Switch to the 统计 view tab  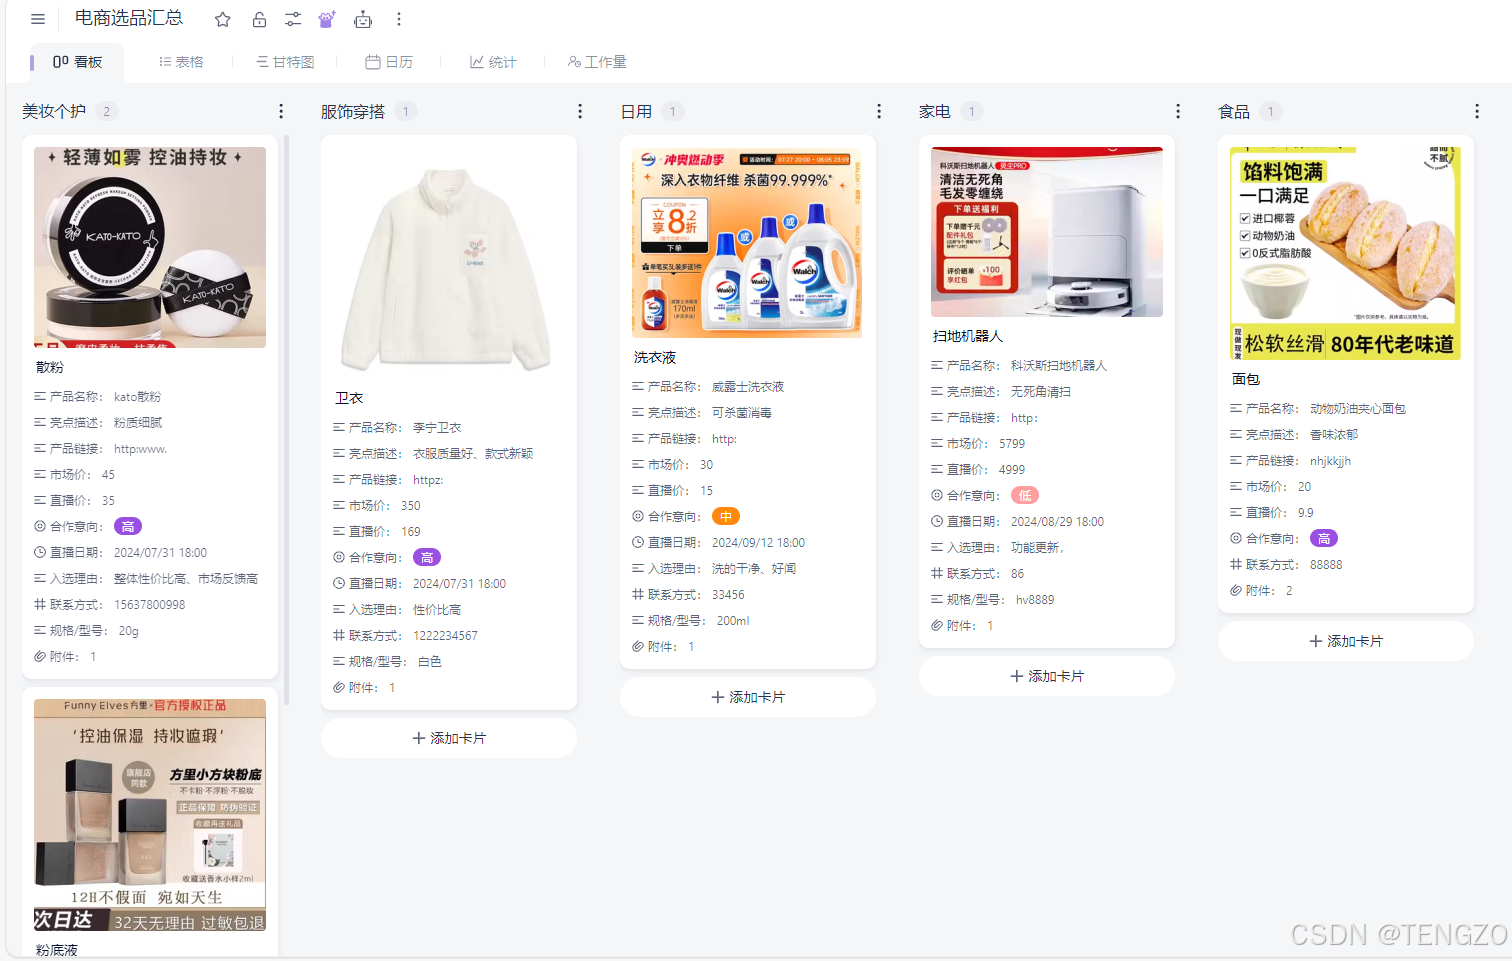click(x=493, y=62)
